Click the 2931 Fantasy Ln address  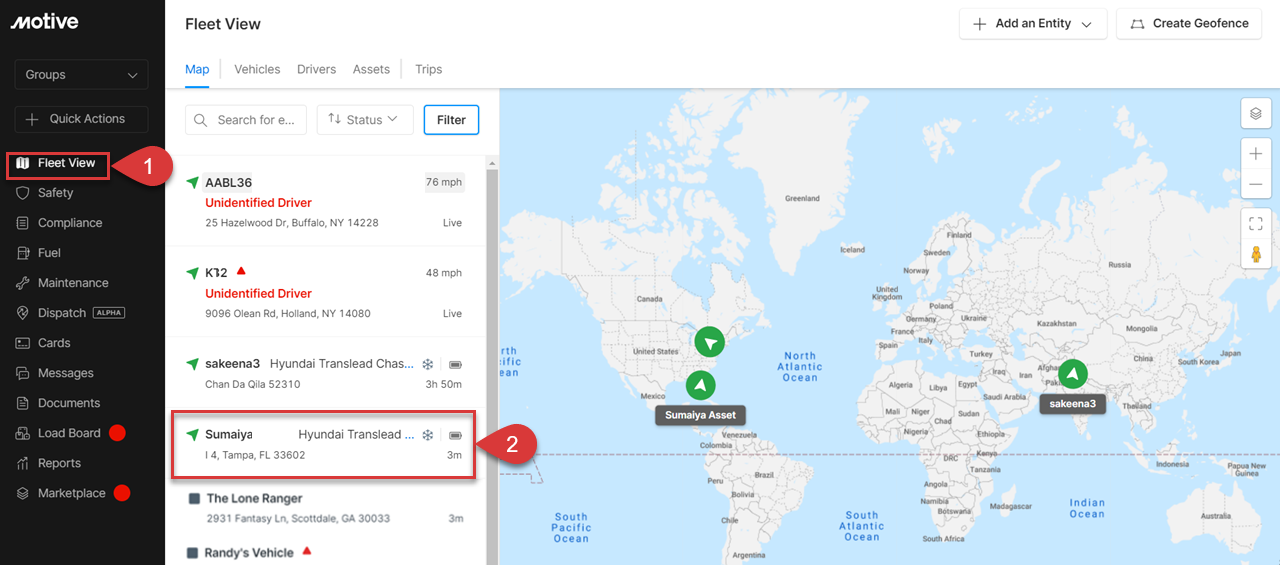[x=298, y=519]
